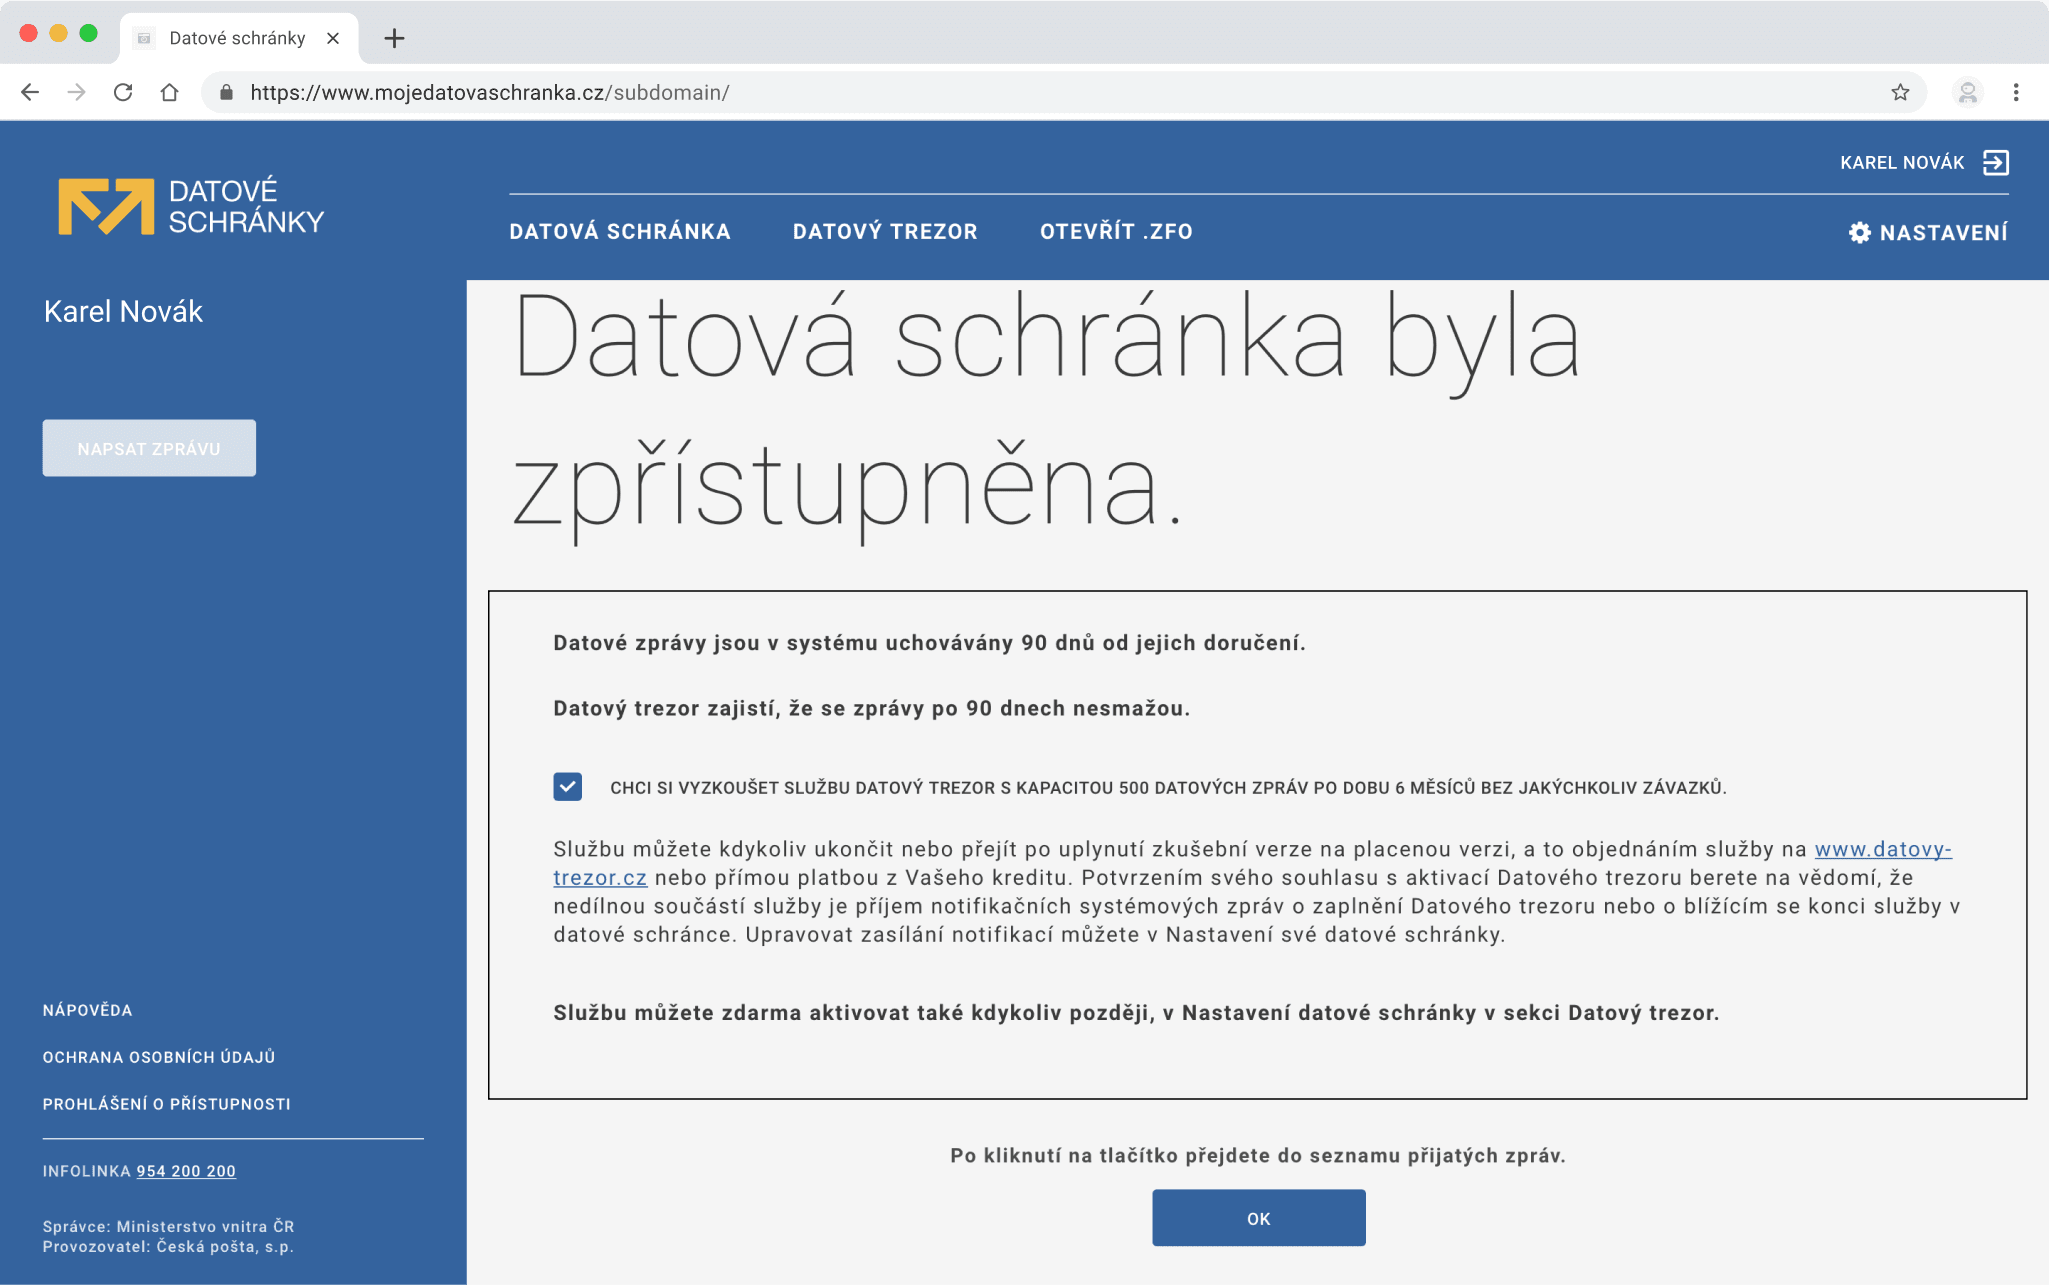The image size is (2049, 1285).
Task: Open the Otevřít .ZFO menu item
Action: point(1116,231)
